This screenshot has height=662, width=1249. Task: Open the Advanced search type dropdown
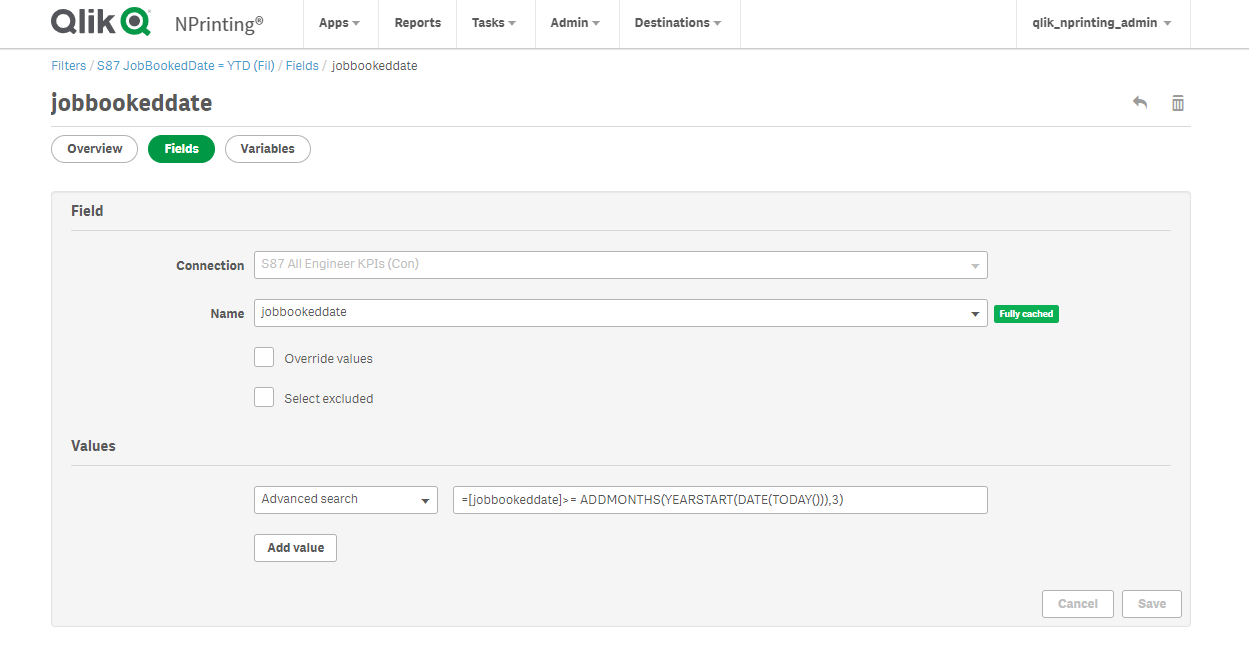coord(346,499)
